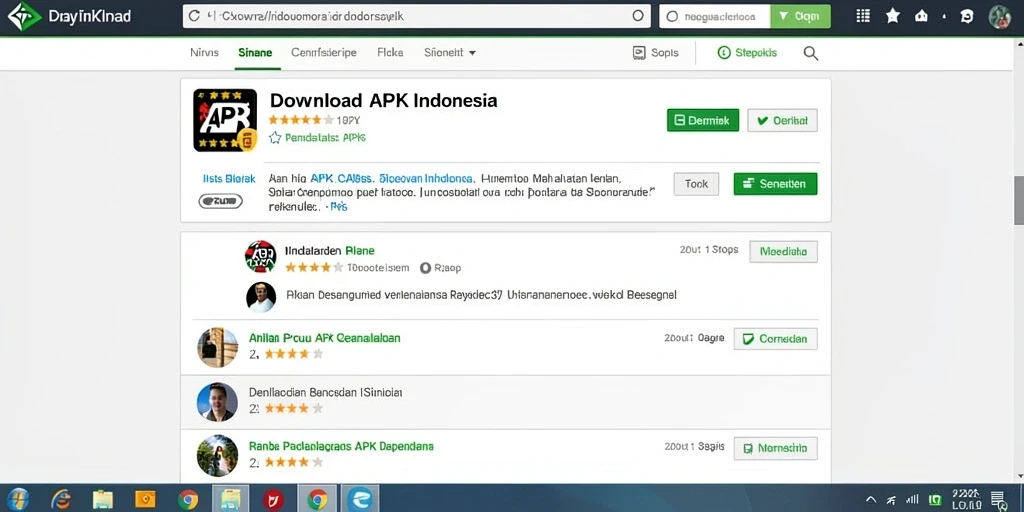
Task: Open the apps grid icon in header
Action: tap(863, 16)
